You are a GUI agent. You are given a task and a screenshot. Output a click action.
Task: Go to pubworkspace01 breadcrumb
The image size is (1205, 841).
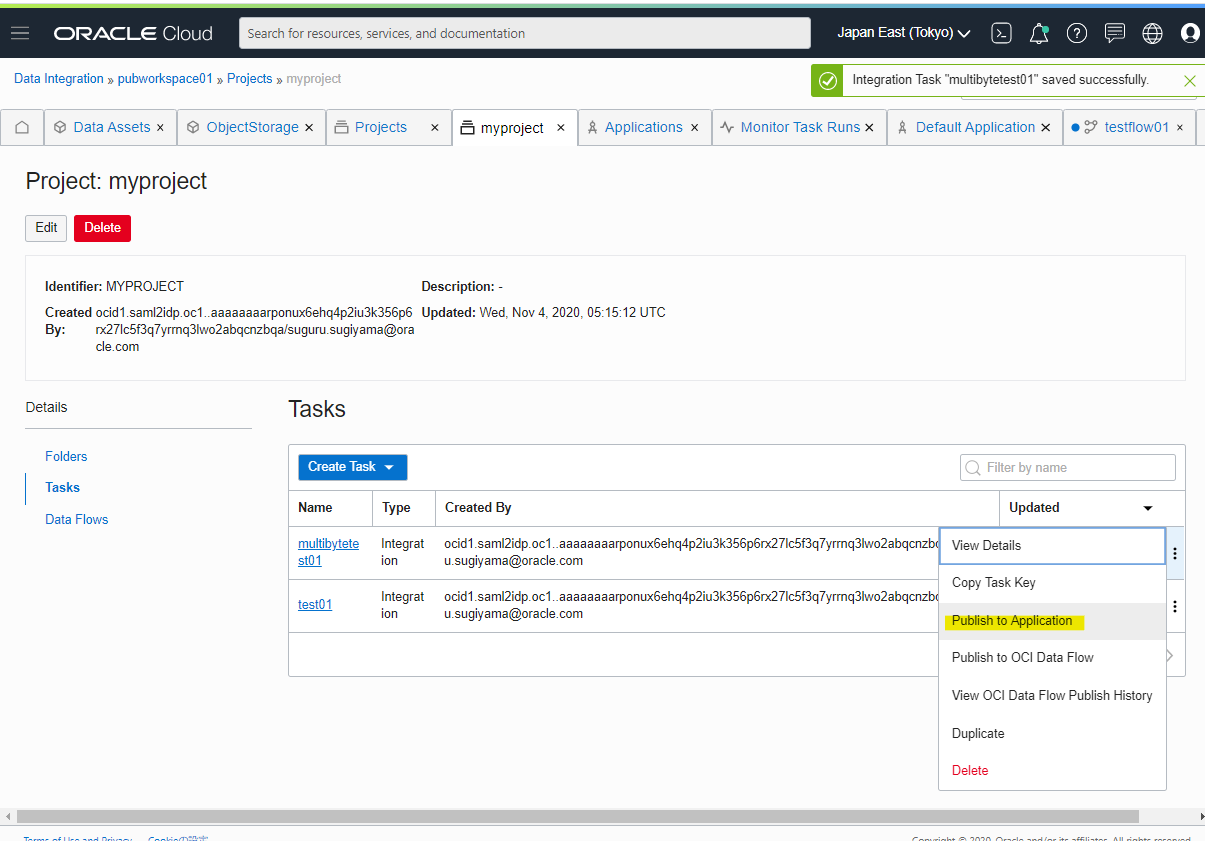(165, 79)
